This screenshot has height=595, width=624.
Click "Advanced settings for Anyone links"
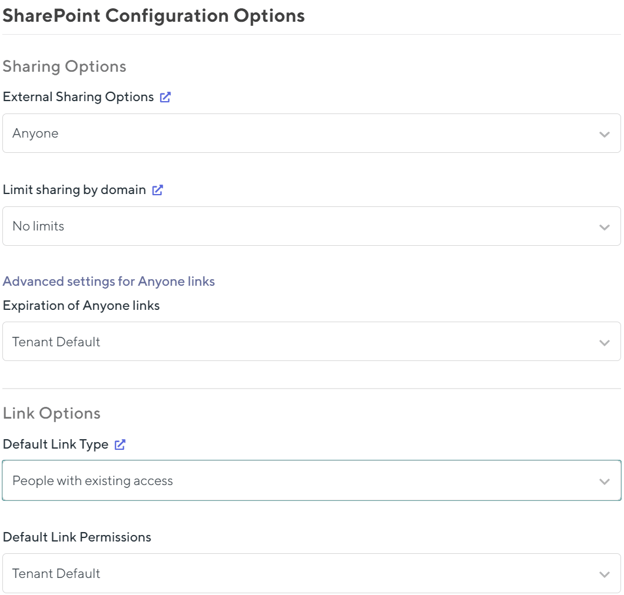[x=109, y=281]
